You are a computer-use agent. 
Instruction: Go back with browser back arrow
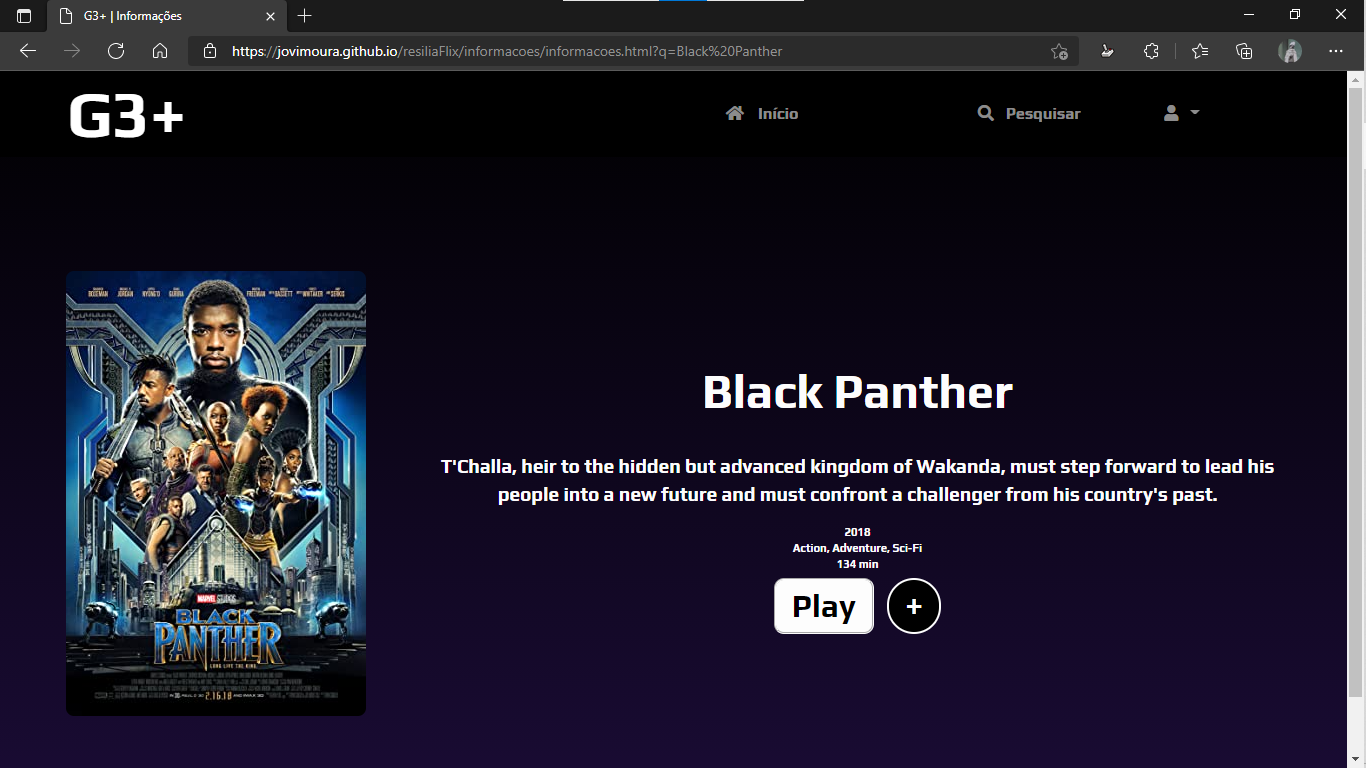pos(28,51)
